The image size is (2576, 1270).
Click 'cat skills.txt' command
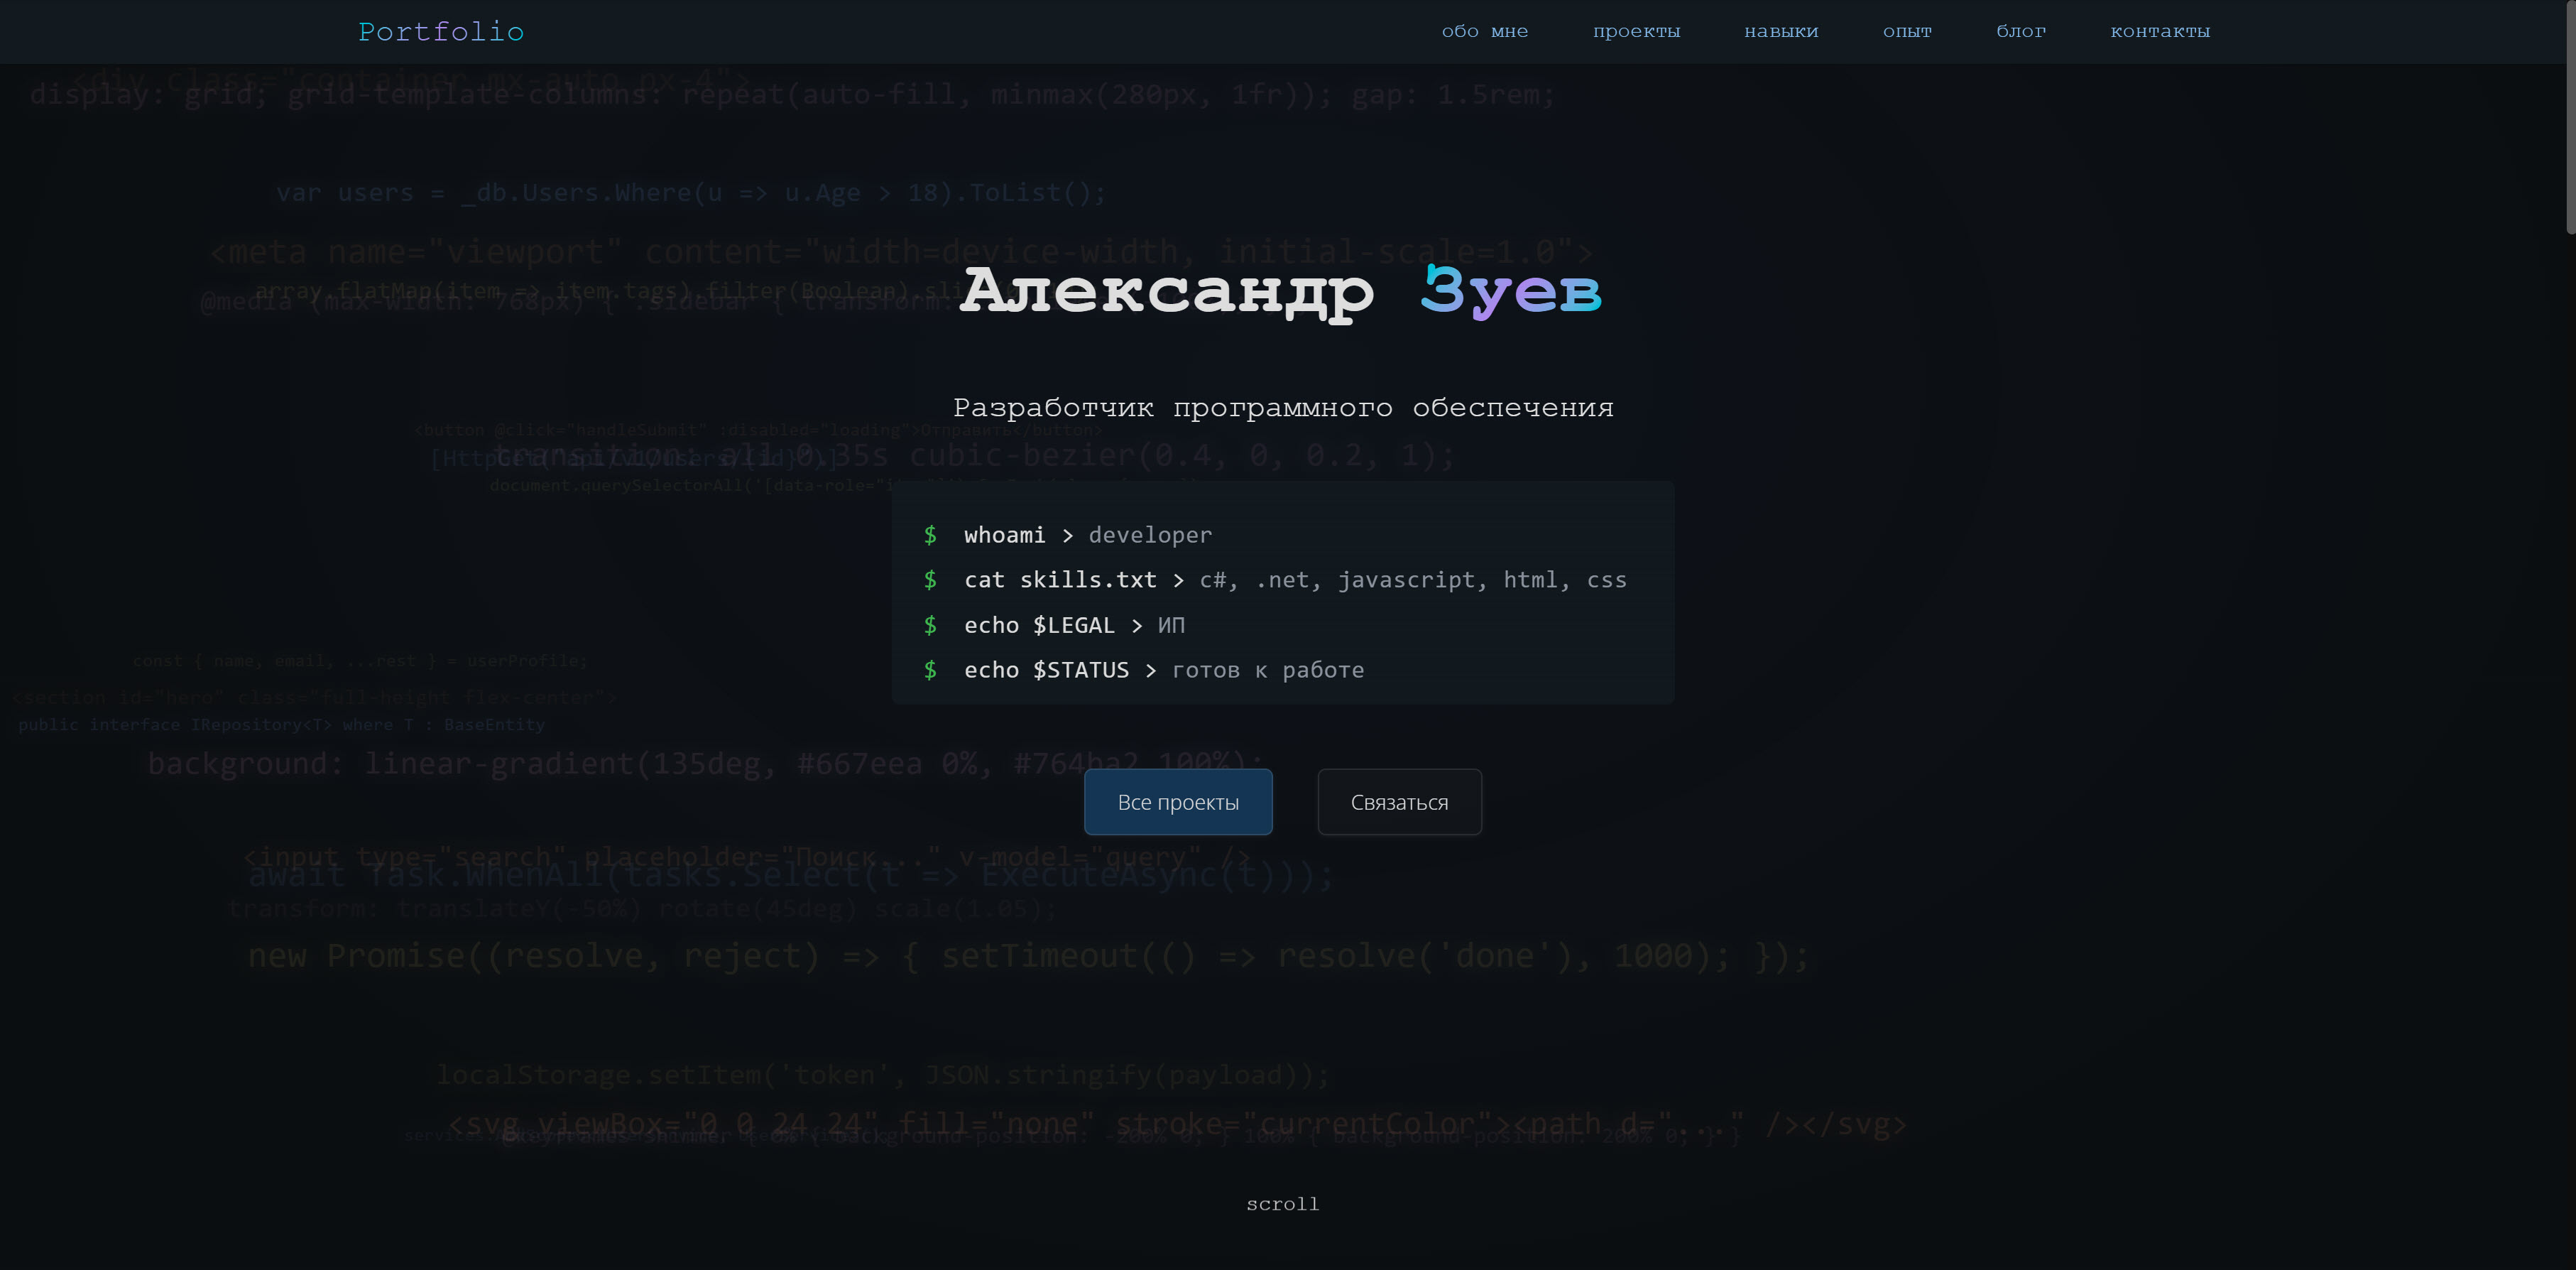click(x=1060, y=580)
